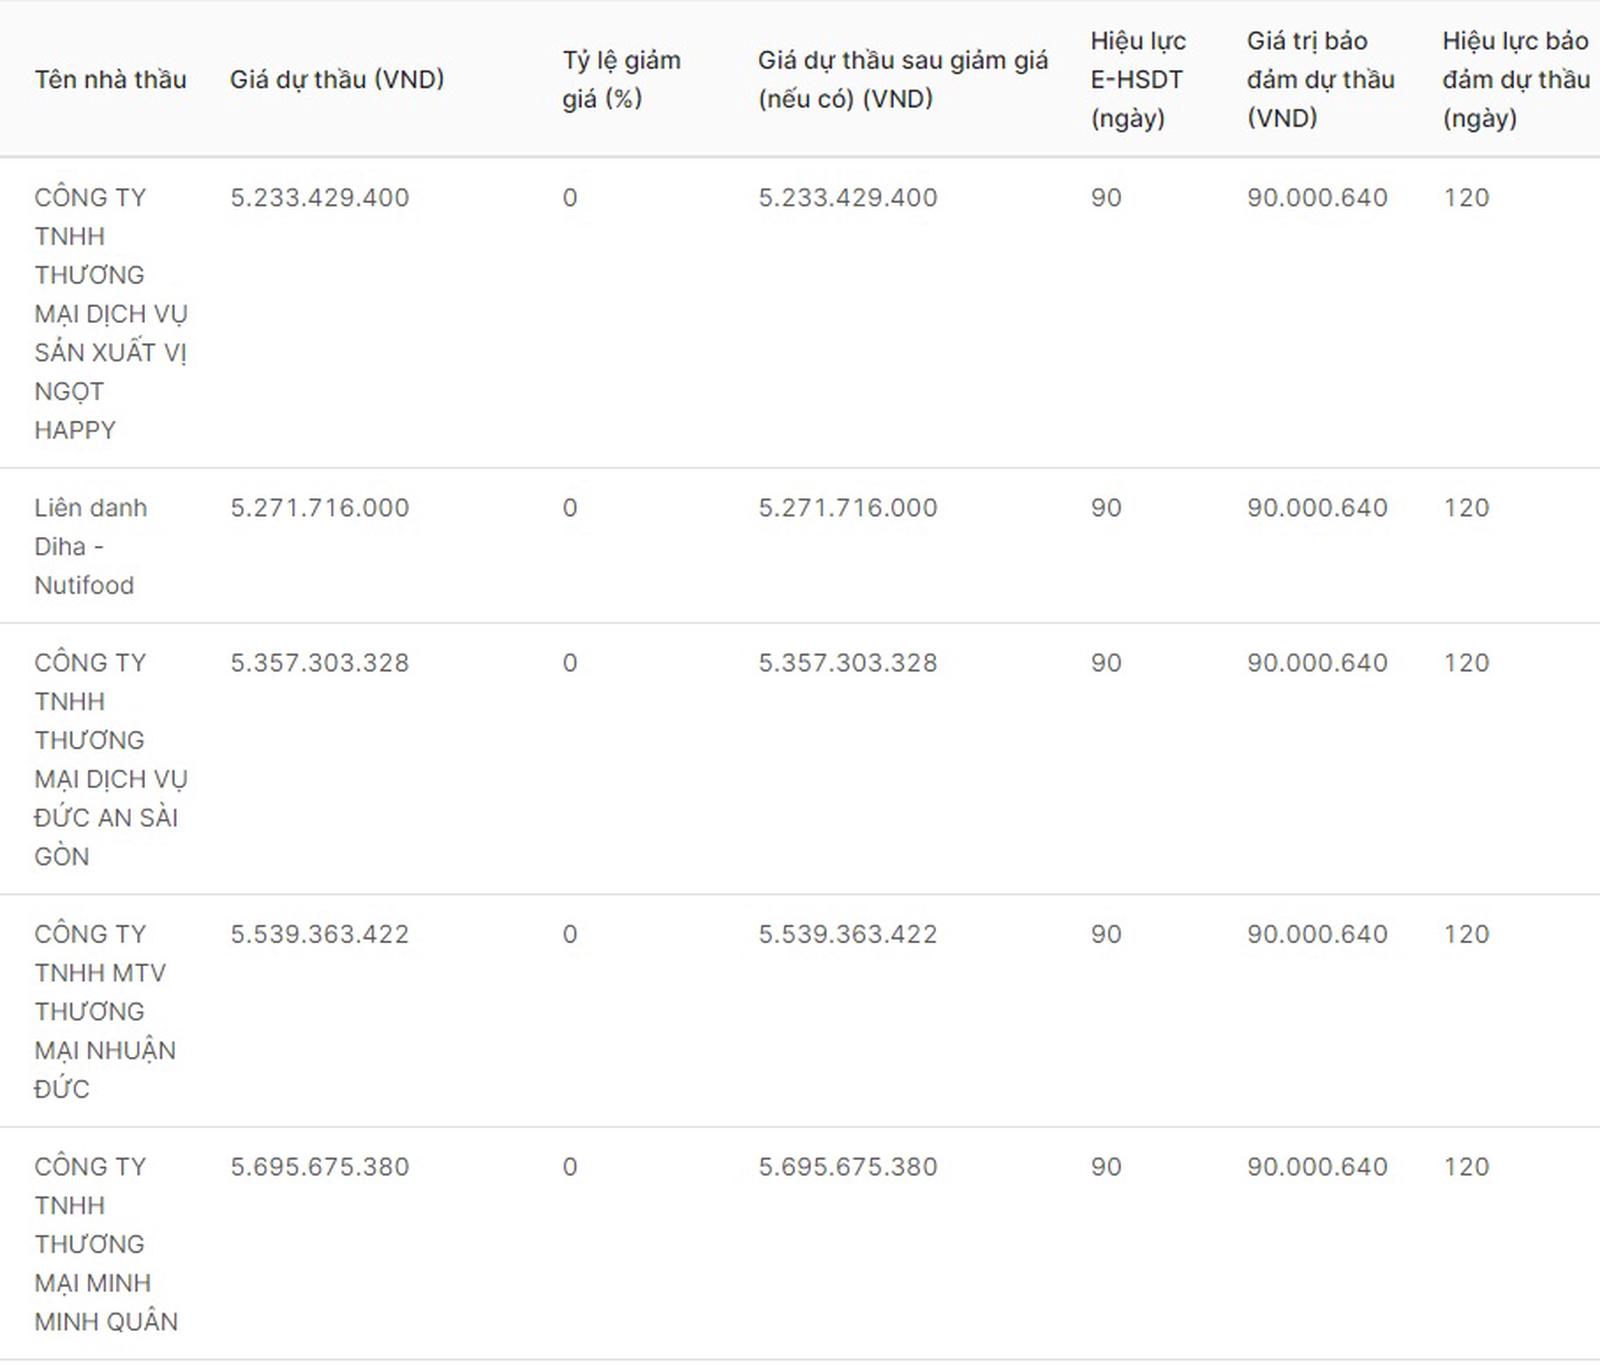Click 'Hiệu lực bảo đảm dự thầu' header
Viewport: 1600px width, 1371px height.
[x=1515, y=79]
